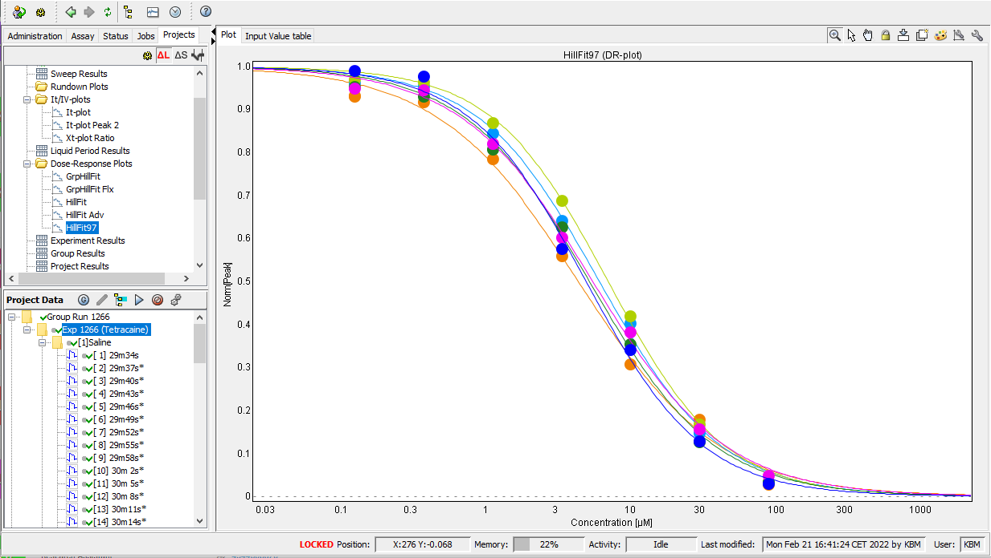Collapse the [1]Saline tree node
Screen dimensions: 991x558
pyautogui.click(x=43, y=343)
